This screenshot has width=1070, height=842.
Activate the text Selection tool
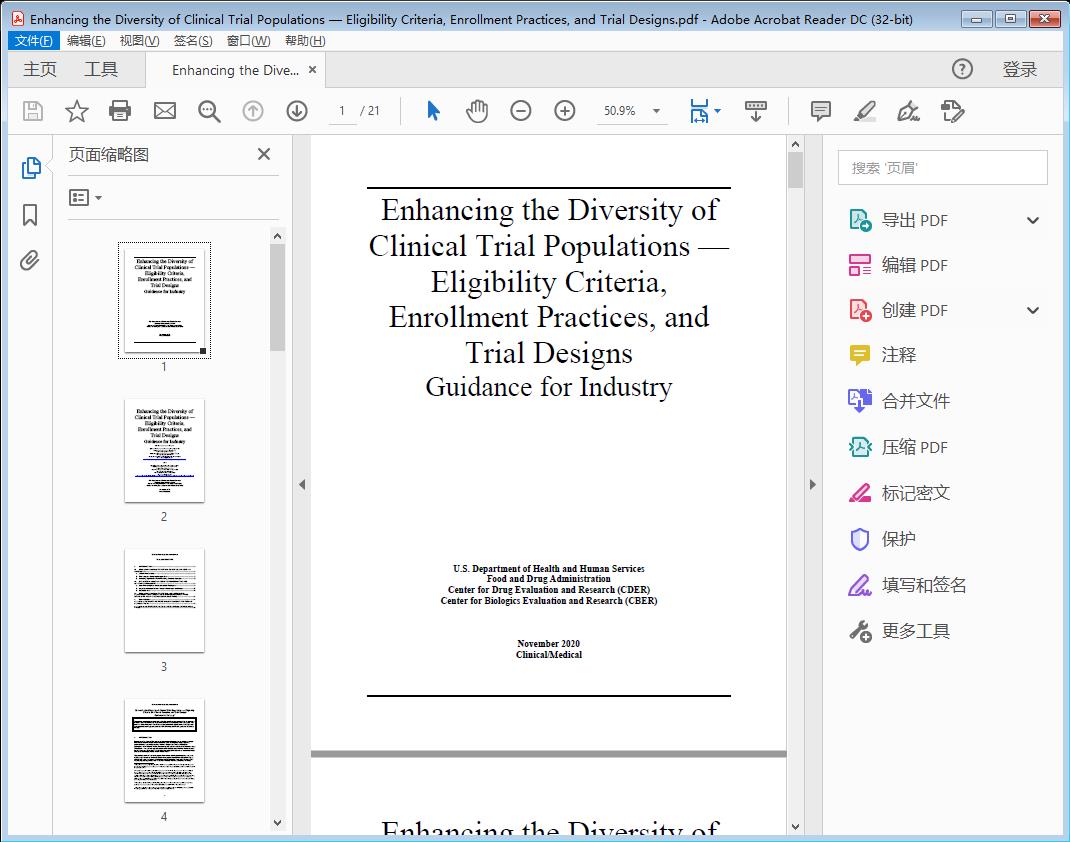point(433,111)
